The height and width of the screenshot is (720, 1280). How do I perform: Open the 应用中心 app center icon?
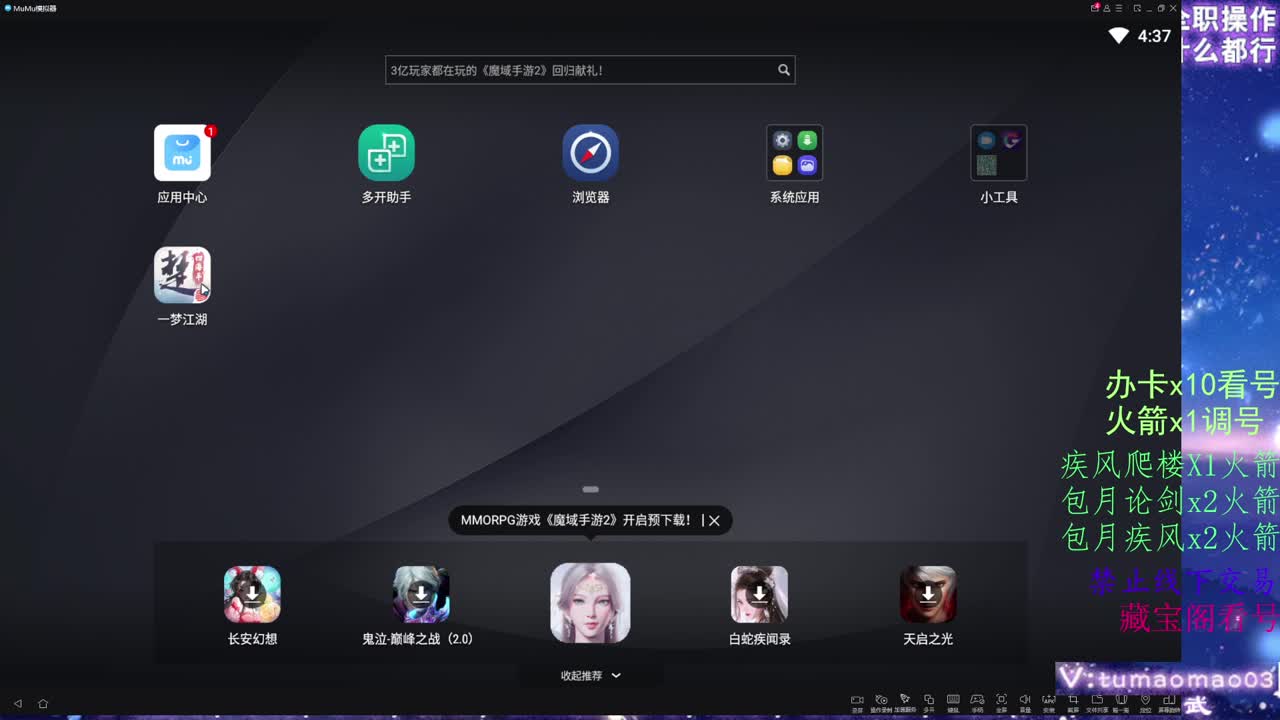click(182, 153)
